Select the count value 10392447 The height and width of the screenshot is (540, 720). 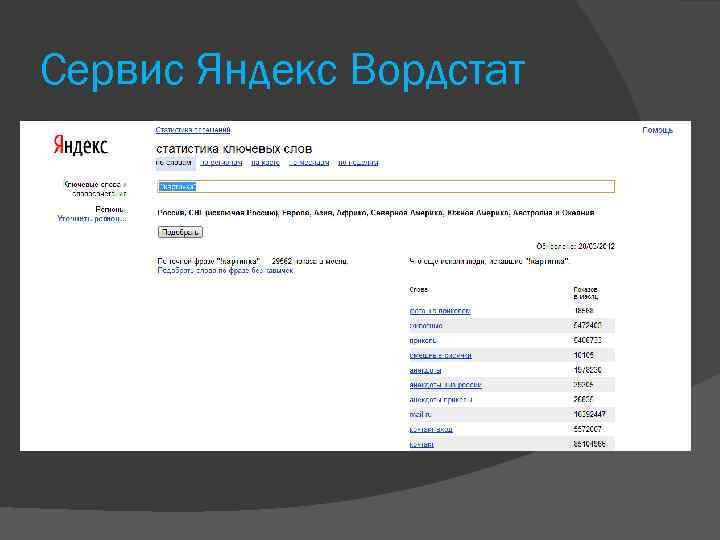(x=589, y=414)
